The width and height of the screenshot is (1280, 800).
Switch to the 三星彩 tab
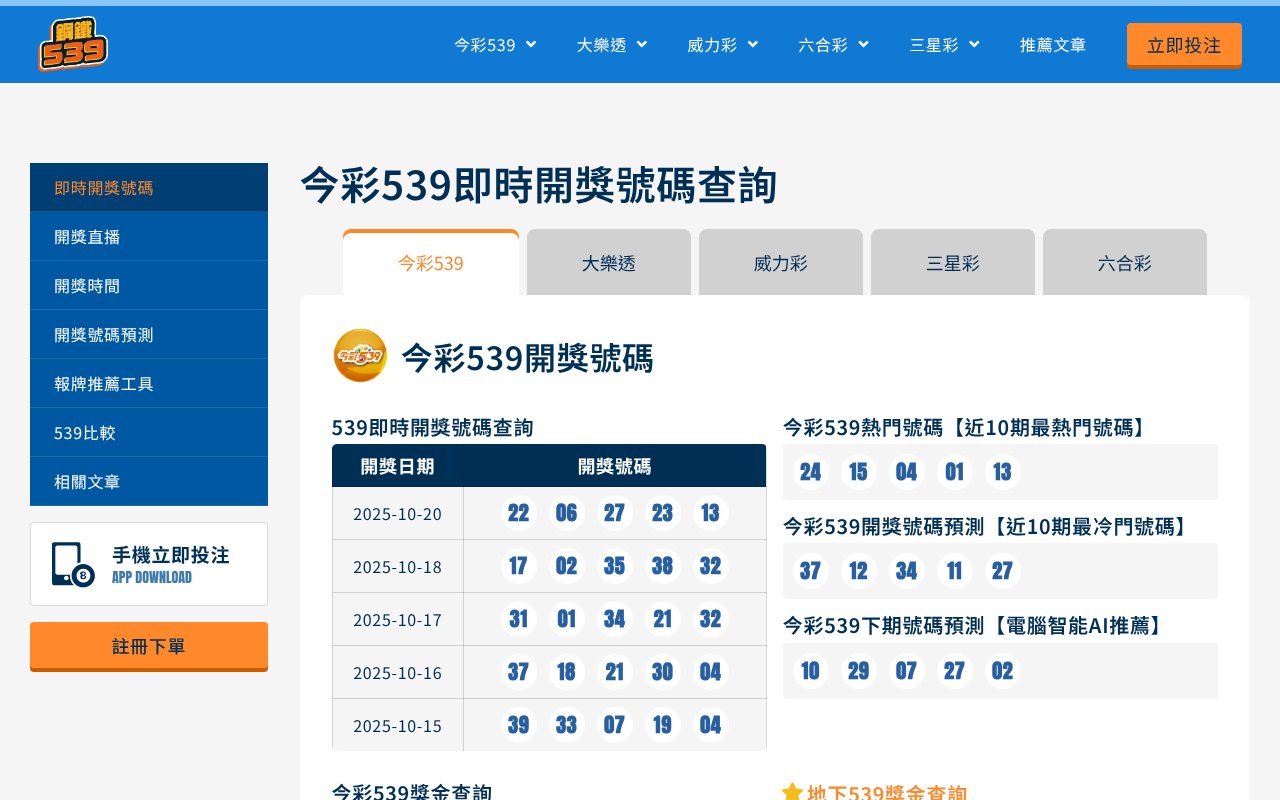(952, 263)
